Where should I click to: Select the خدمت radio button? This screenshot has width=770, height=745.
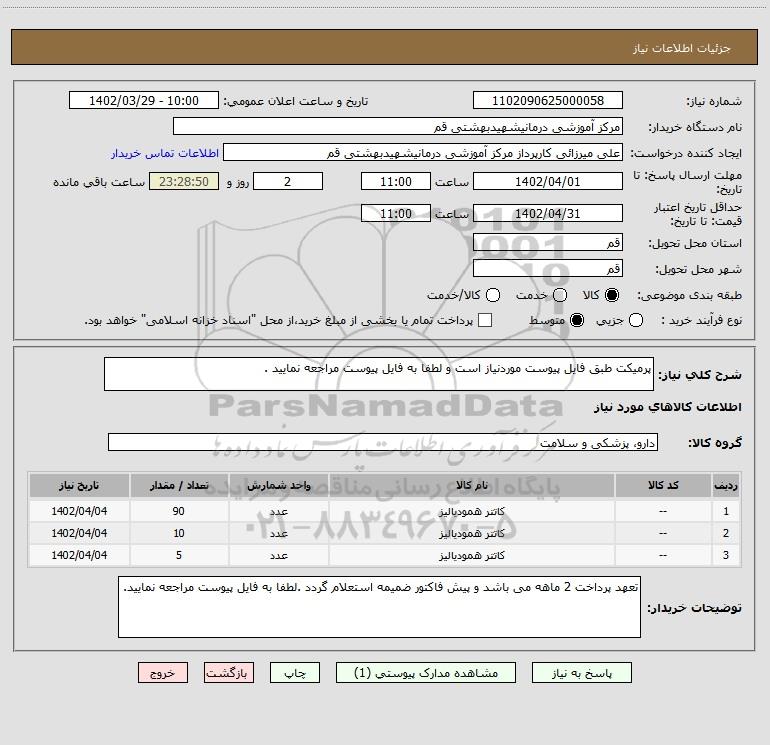(560, 295)
